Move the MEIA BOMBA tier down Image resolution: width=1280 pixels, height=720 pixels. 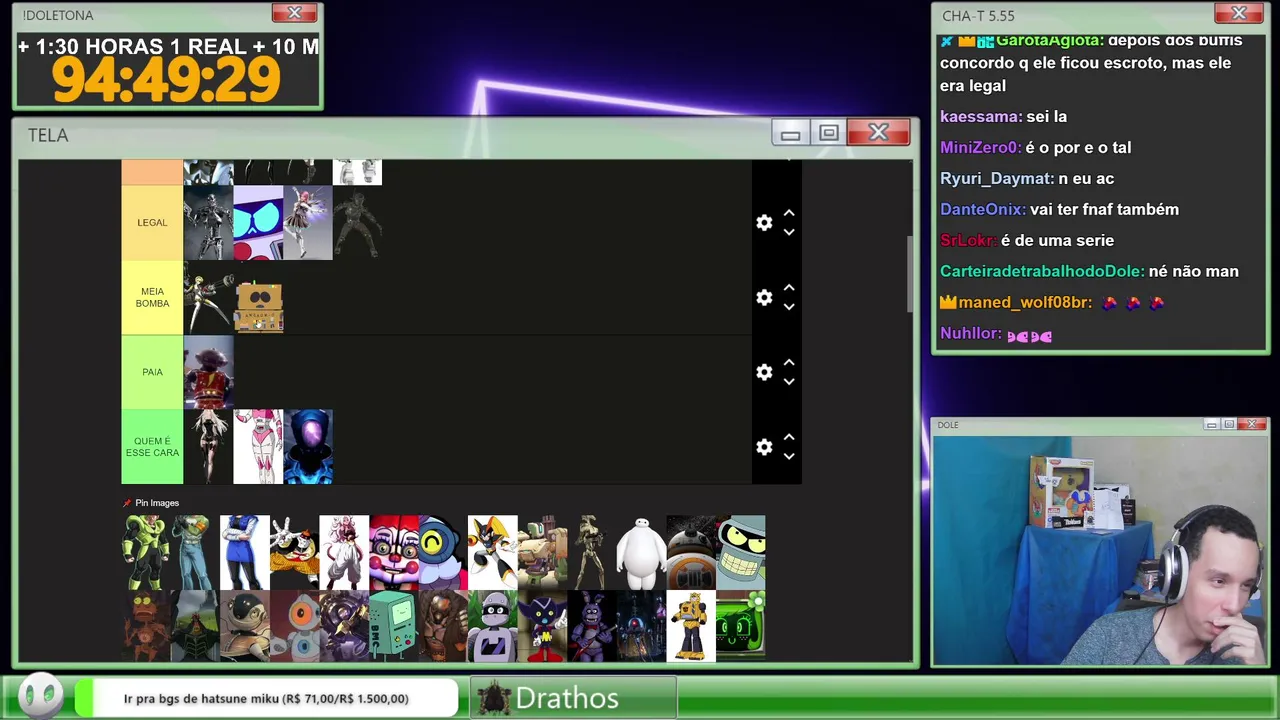point(789,307)
